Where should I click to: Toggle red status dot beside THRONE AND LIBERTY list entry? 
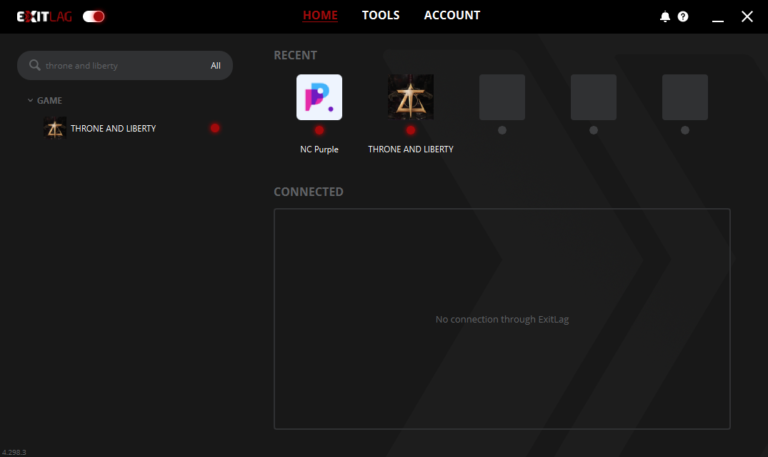215,128
